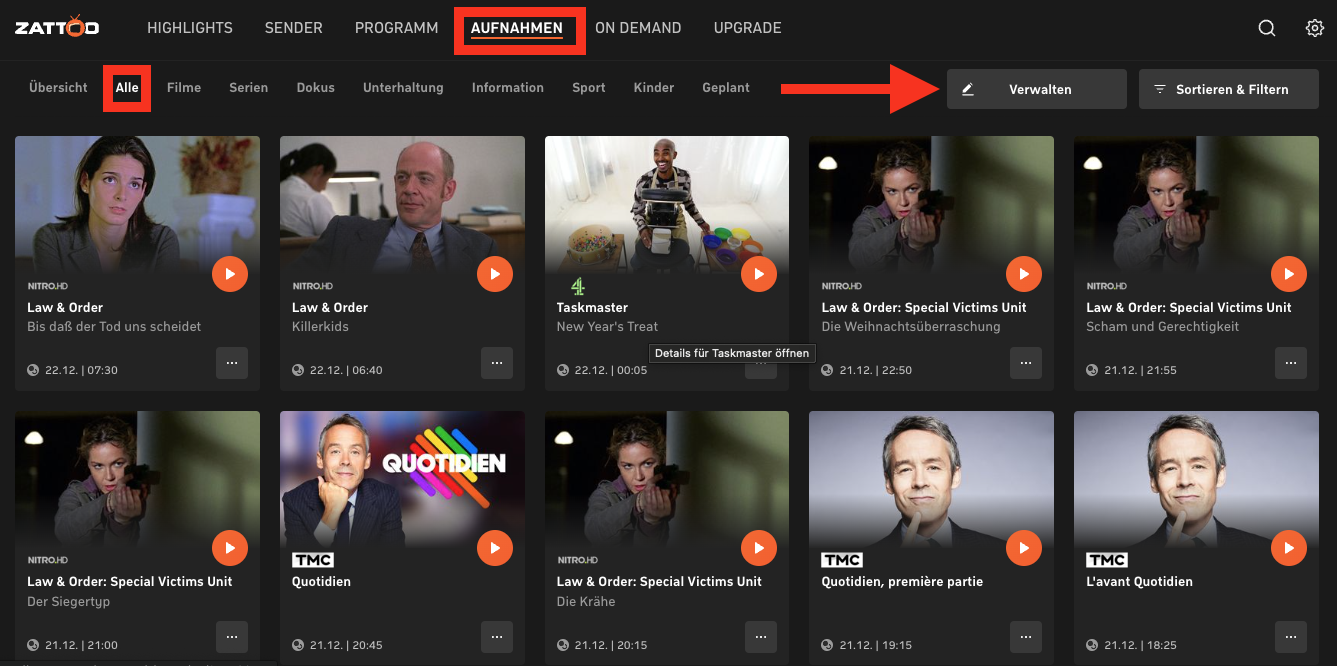Open the Quotidien rainbow logo thumbnail

pyautogui.click(x=402, y=479)
